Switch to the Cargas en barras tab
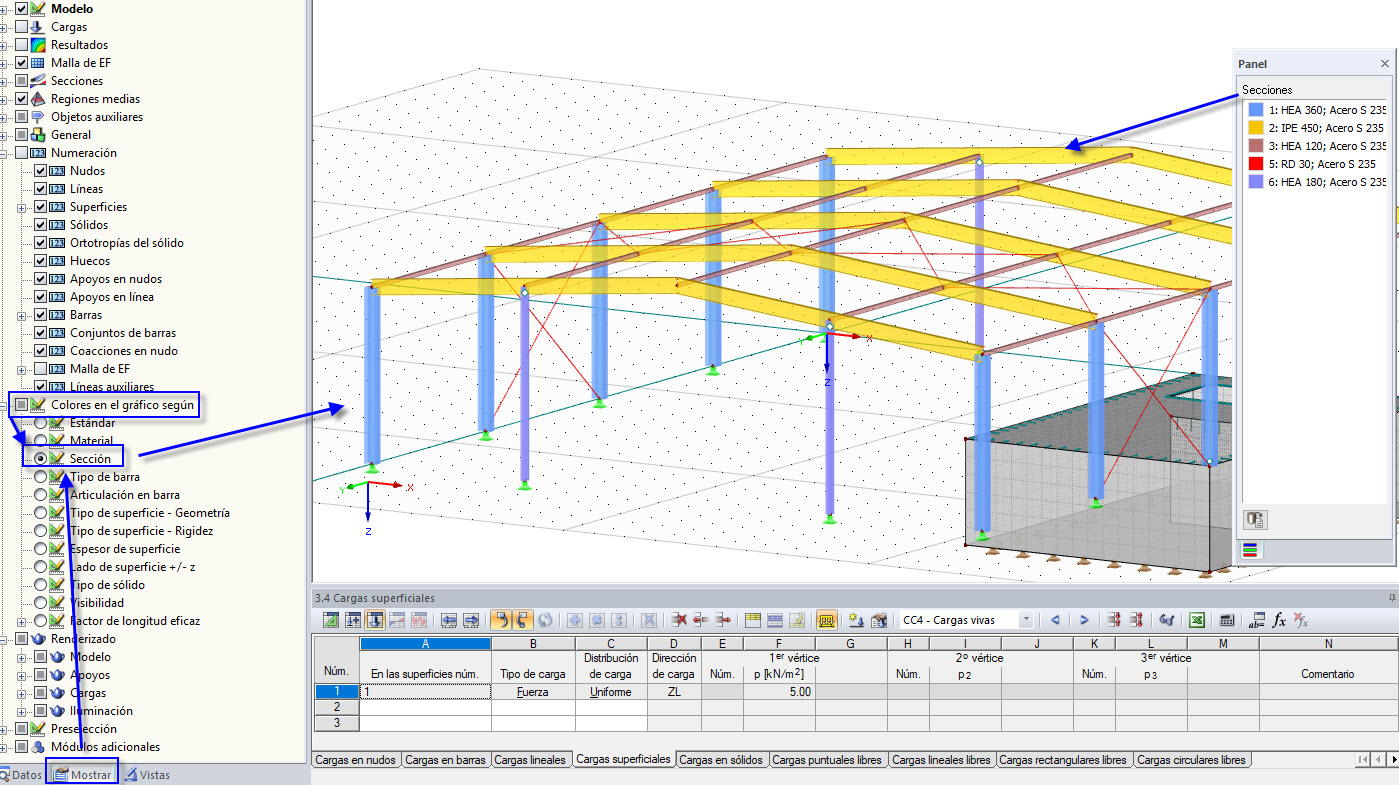Image resolution: width=1399 pixels, height=785 pixels. pos(446,760)
